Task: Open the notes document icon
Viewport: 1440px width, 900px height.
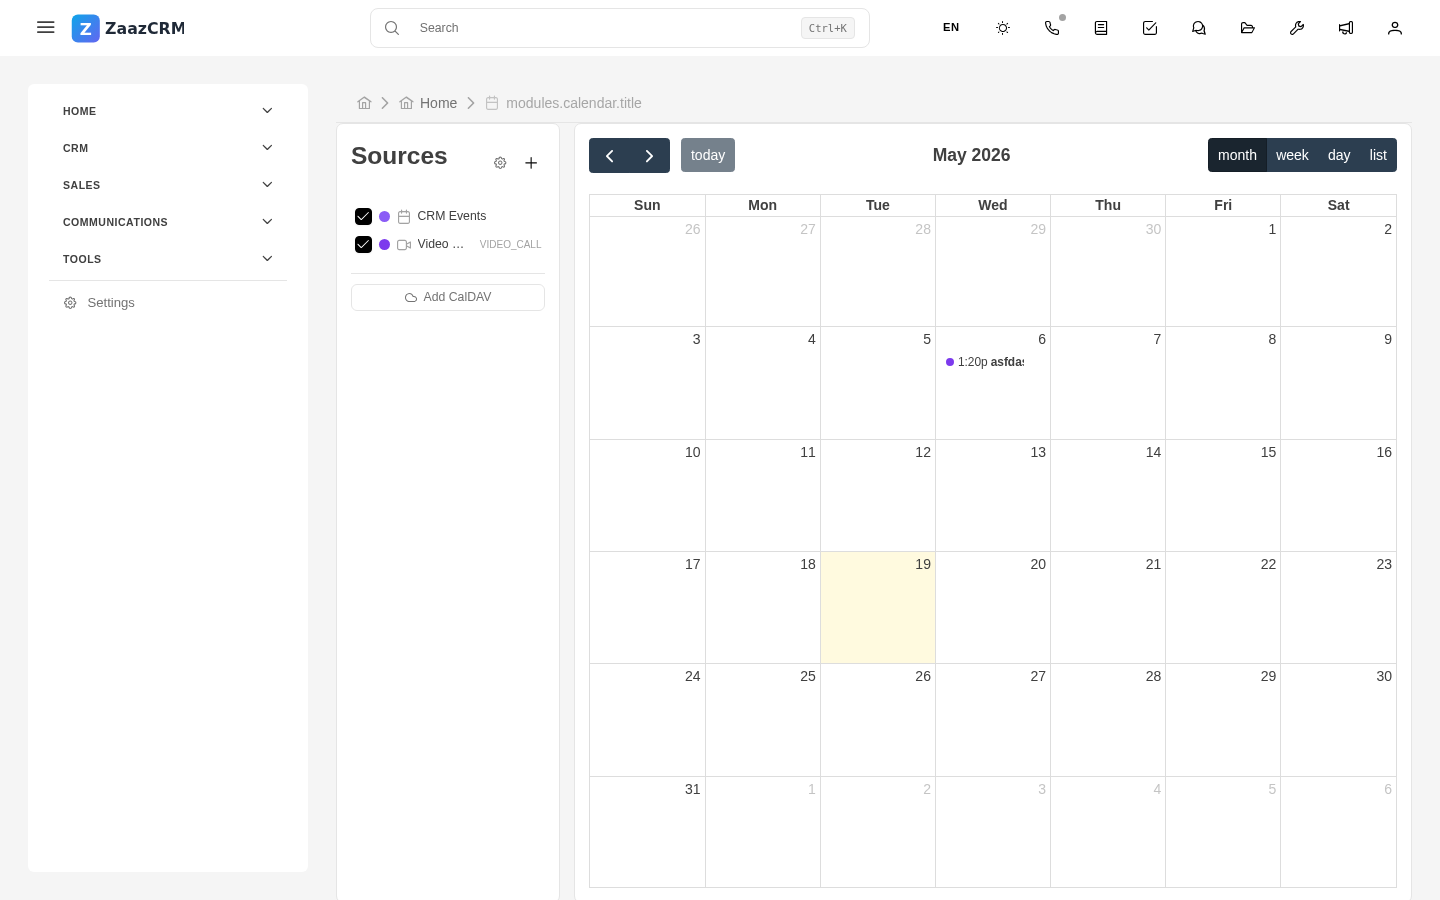Action: [x=1101, y=28]
